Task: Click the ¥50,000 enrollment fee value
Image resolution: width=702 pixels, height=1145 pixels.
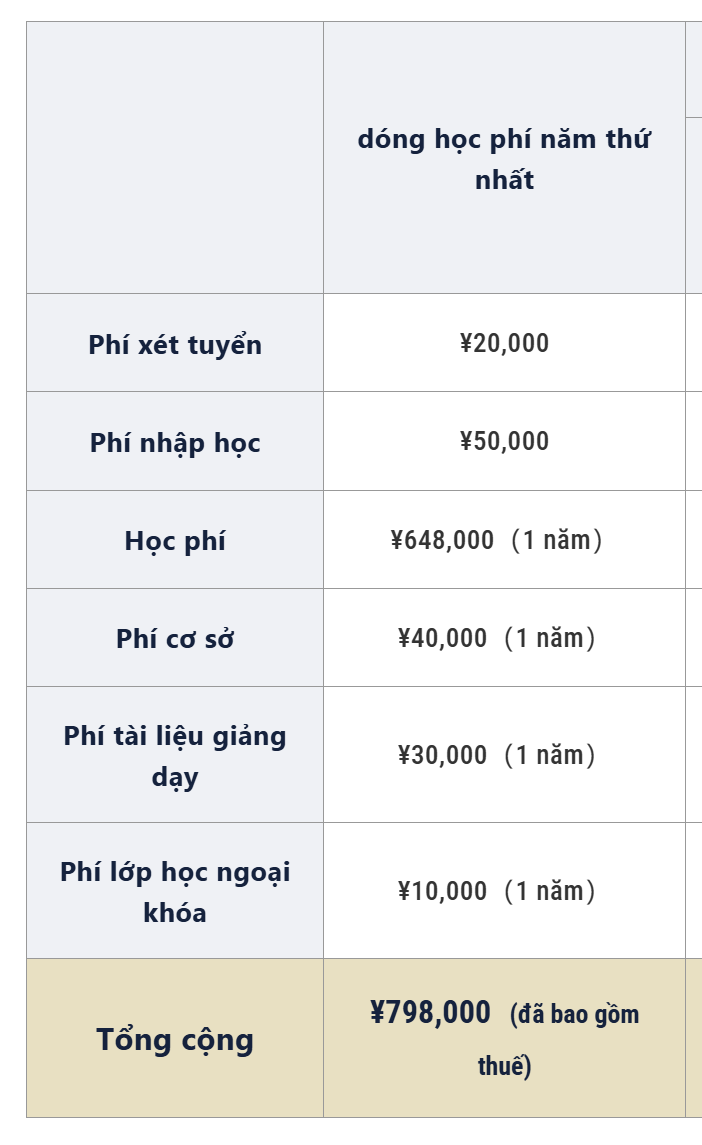Action: (x=504, y=441)
